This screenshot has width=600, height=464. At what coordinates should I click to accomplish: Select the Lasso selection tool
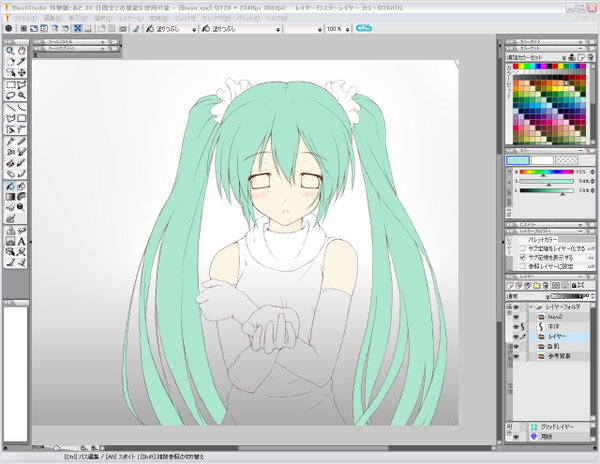pos(10,95)
